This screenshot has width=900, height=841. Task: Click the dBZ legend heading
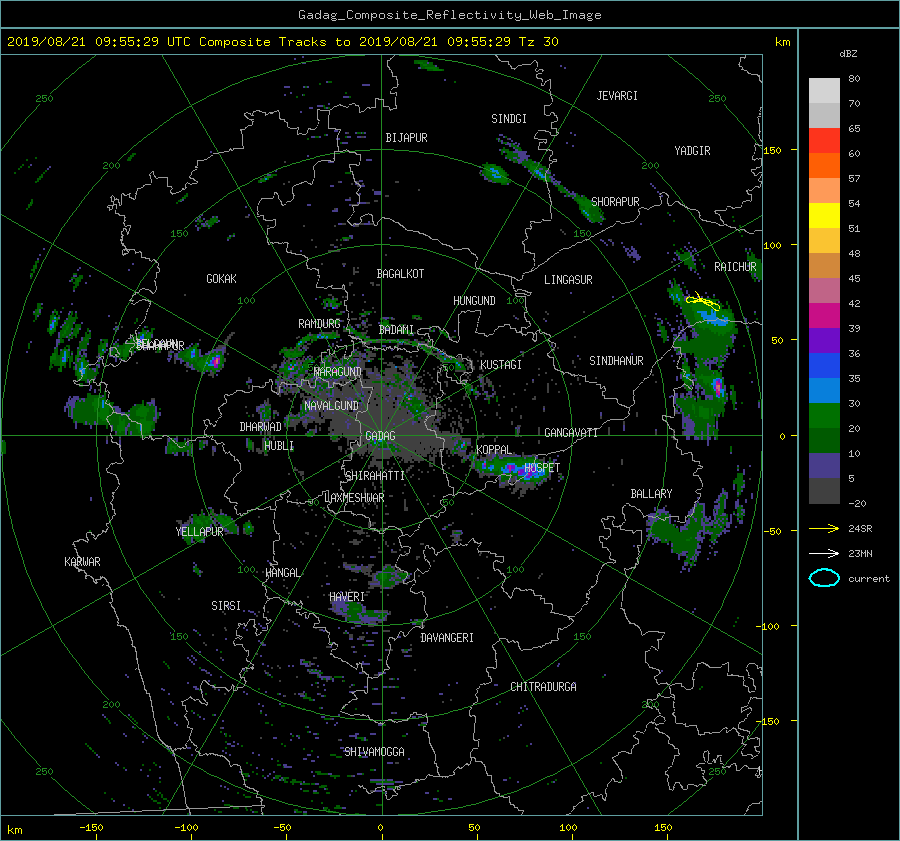[848, 54]
